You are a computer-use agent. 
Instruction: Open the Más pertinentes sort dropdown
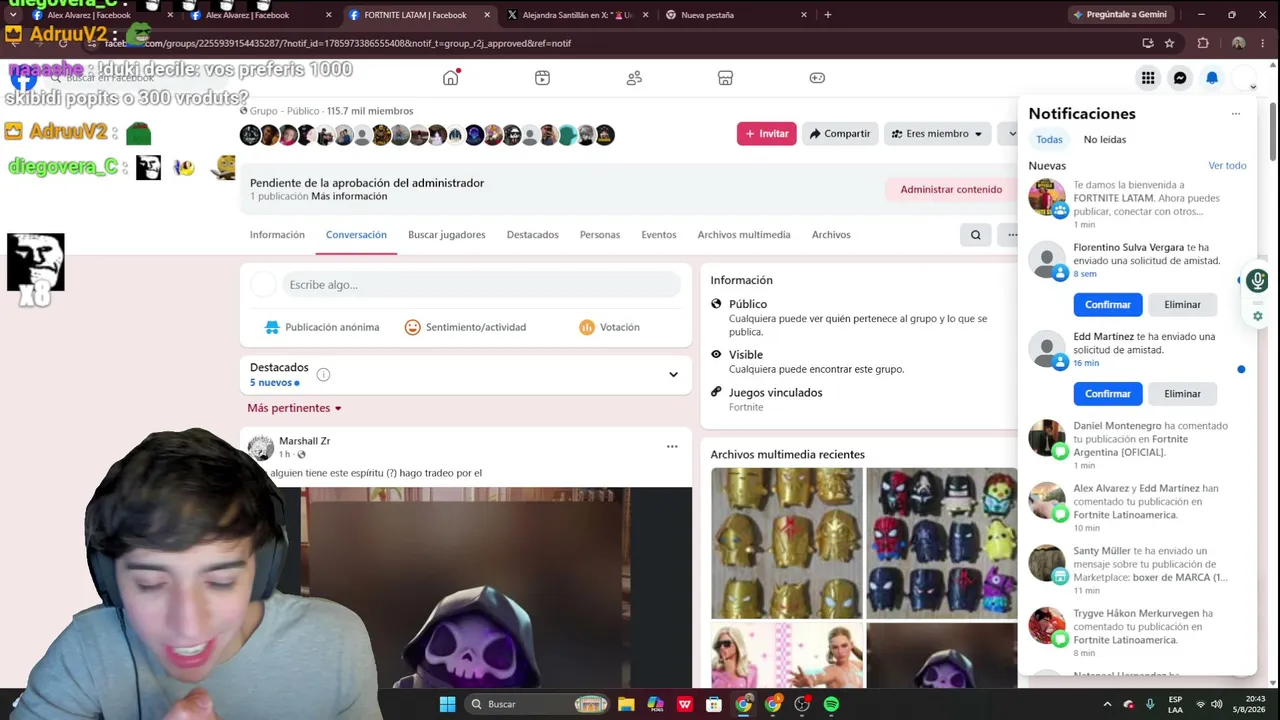click(x=295, y=408)
